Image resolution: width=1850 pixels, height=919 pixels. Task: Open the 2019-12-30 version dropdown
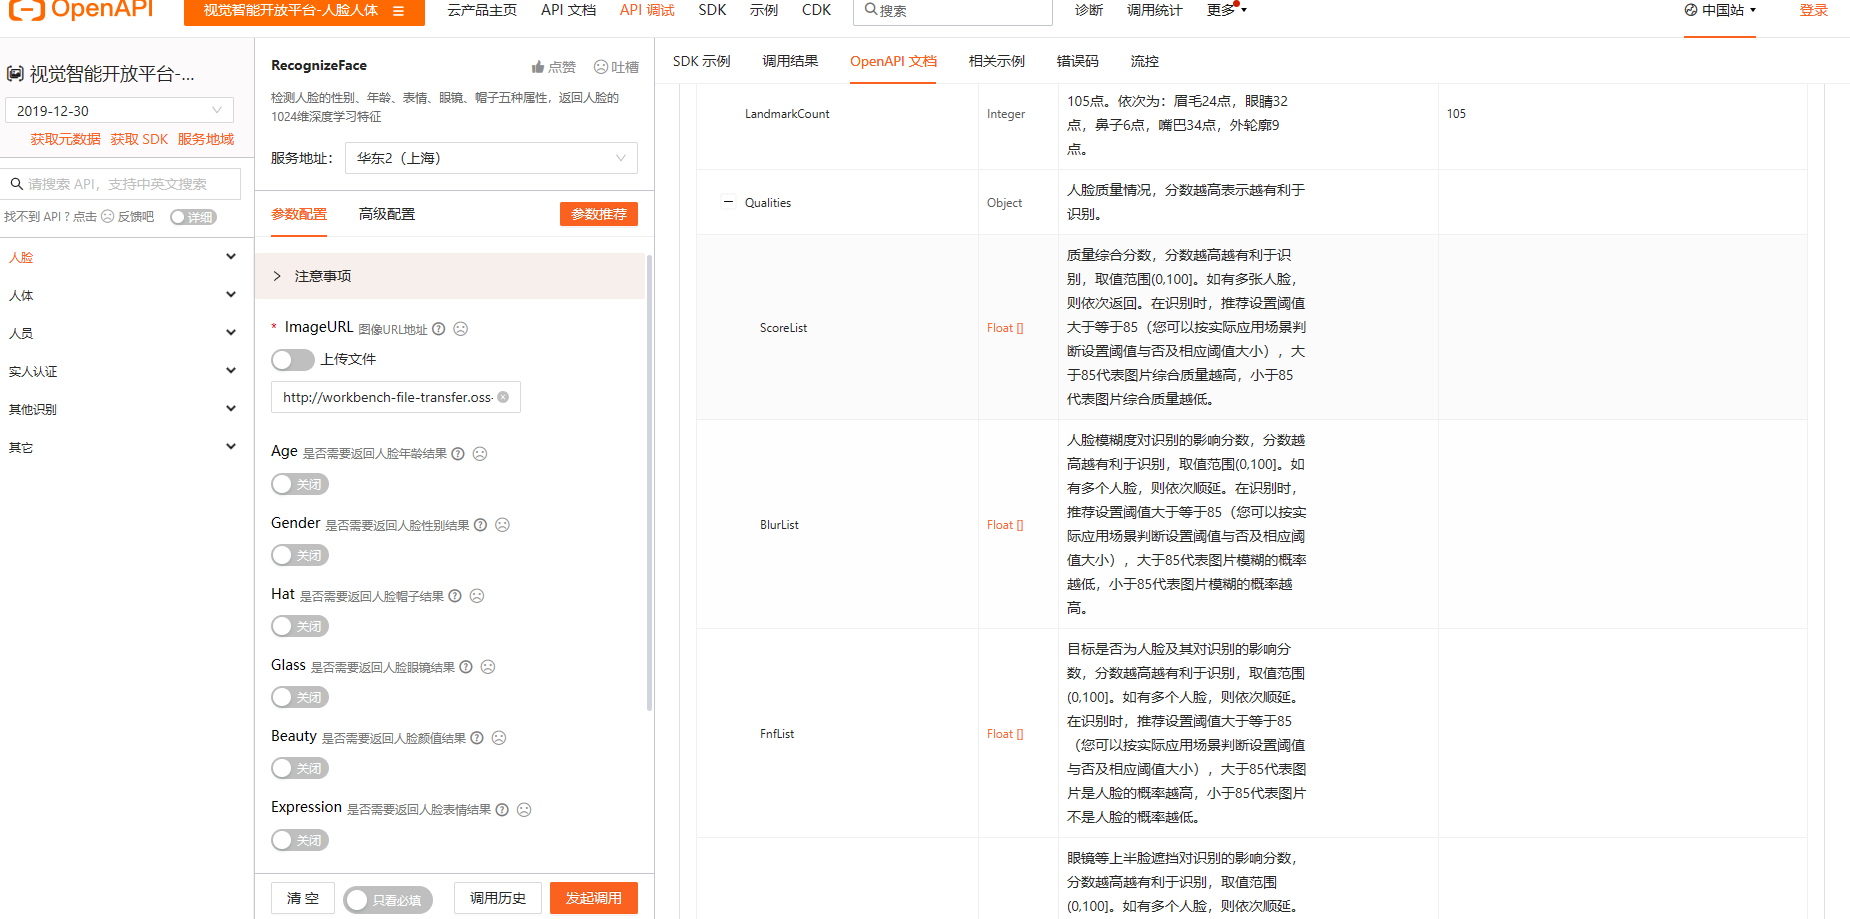pyautogui.click(x=120, y=110)
